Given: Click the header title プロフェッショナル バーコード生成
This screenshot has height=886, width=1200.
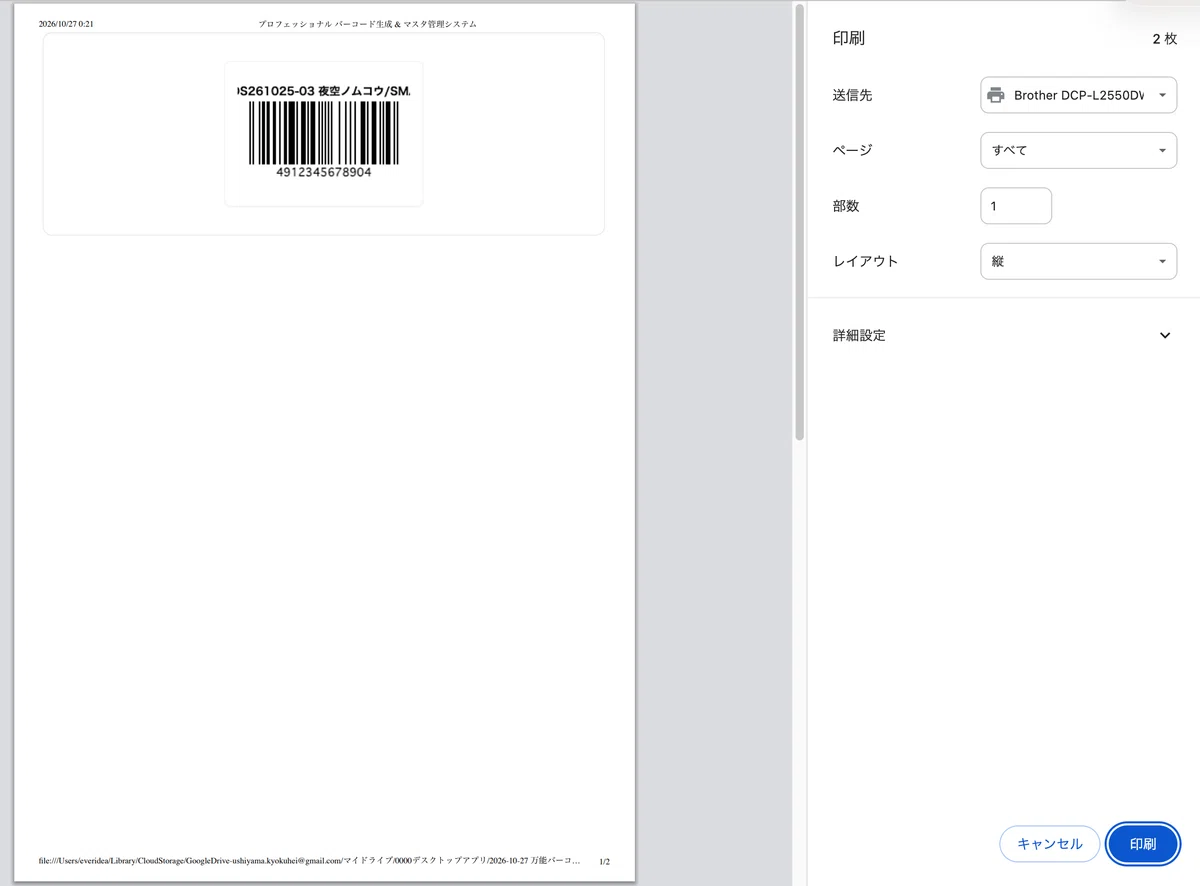Looking at the screenshot, I should [326, 23].
